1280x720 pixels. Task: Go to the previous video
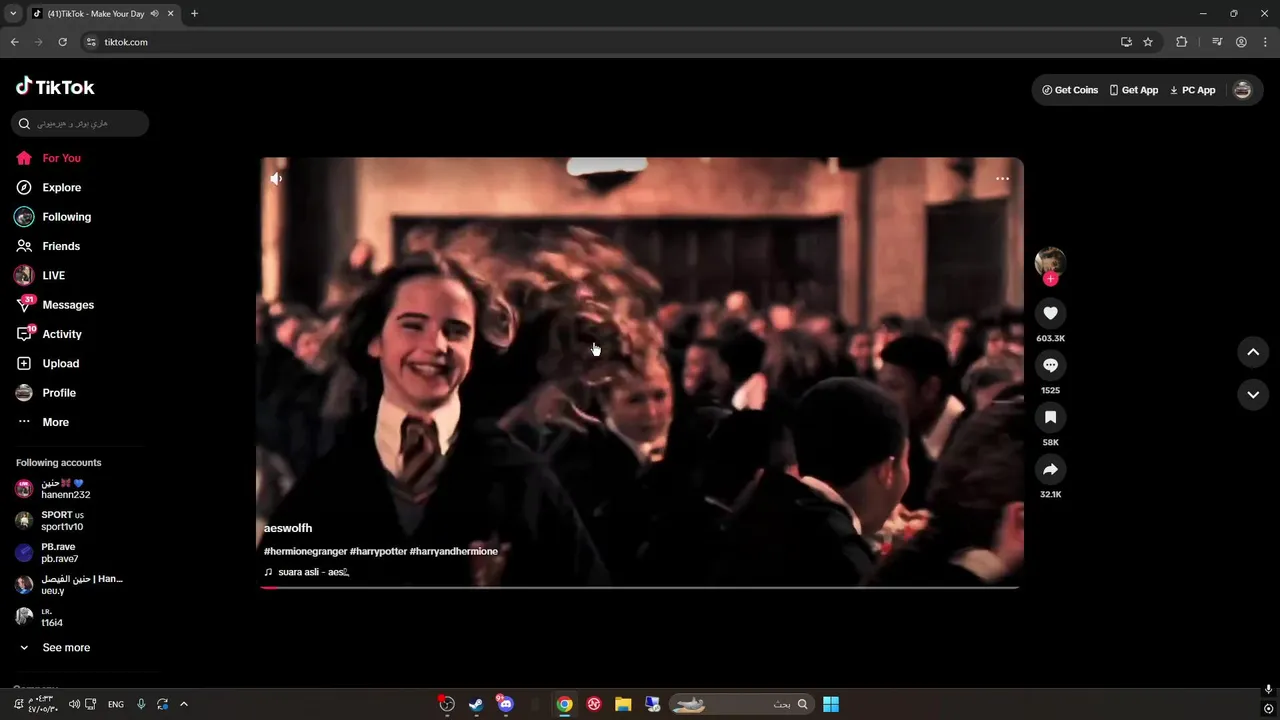tap(1253, 352)
